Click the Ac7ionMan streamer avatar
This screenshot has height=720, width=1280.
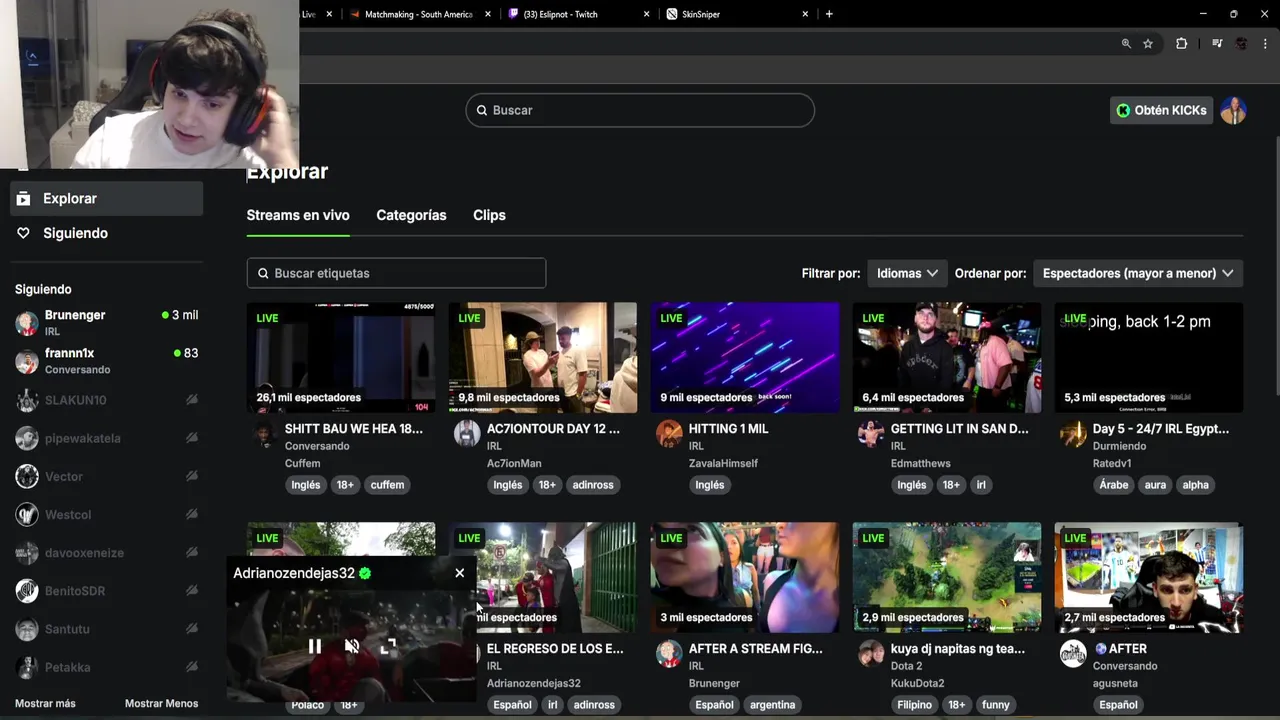pyautogui.click(x=467, y=434)
